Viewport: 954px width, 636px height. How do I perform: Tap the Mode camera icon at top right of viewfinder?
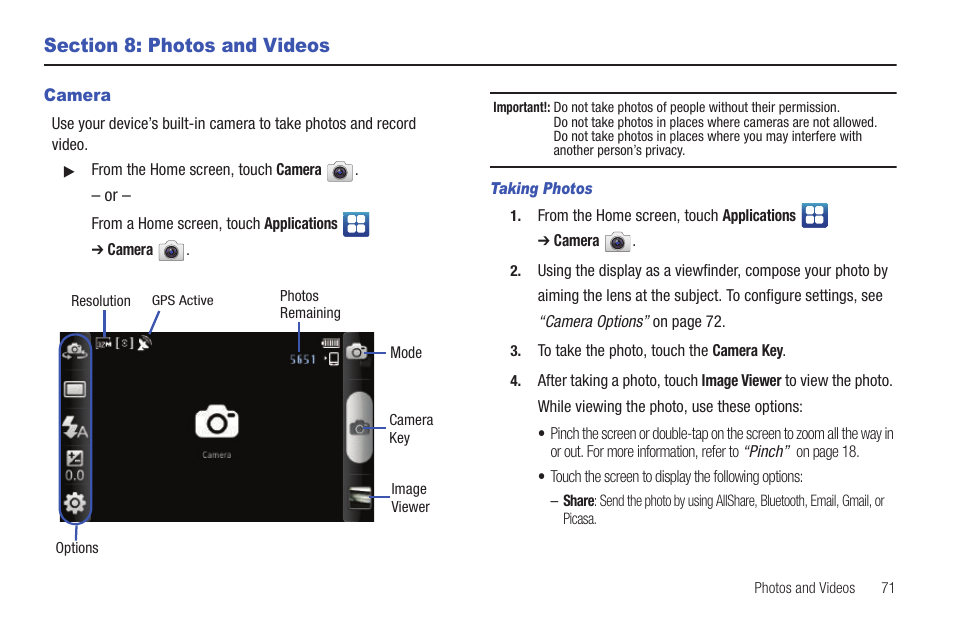pos(357,352)
